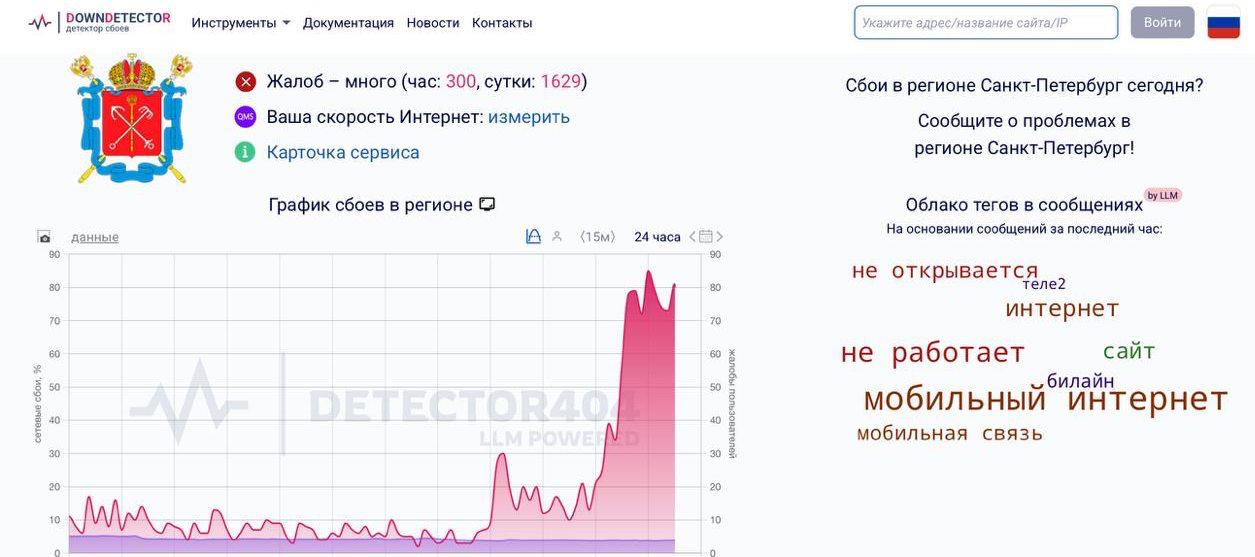Open the Документация menu item
Viewport: 1255px width, 557px height.
(348, 23)
